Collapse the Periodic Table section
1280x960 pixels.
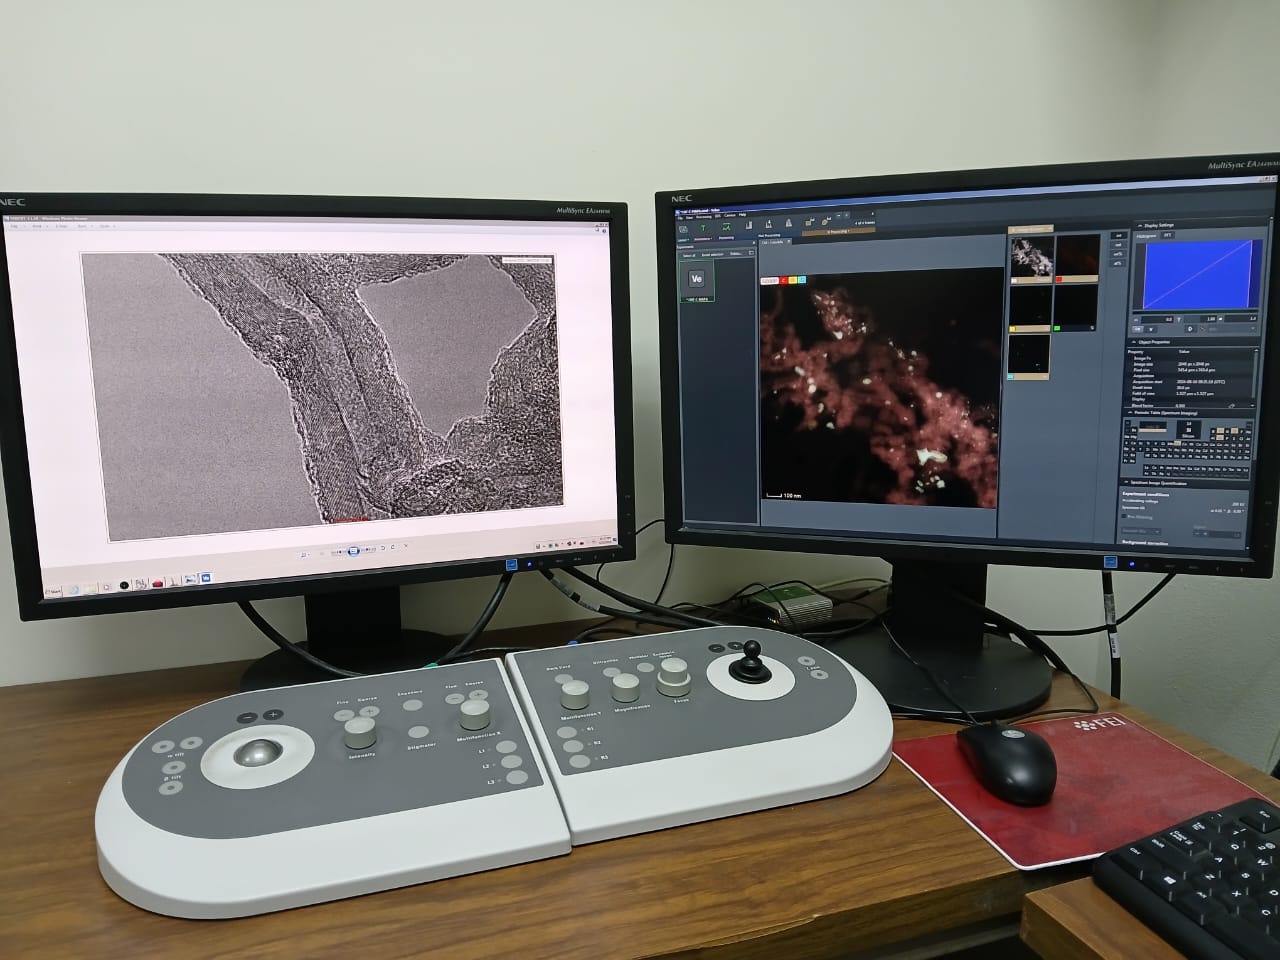pyautogui.click(x=1132, y=412)
